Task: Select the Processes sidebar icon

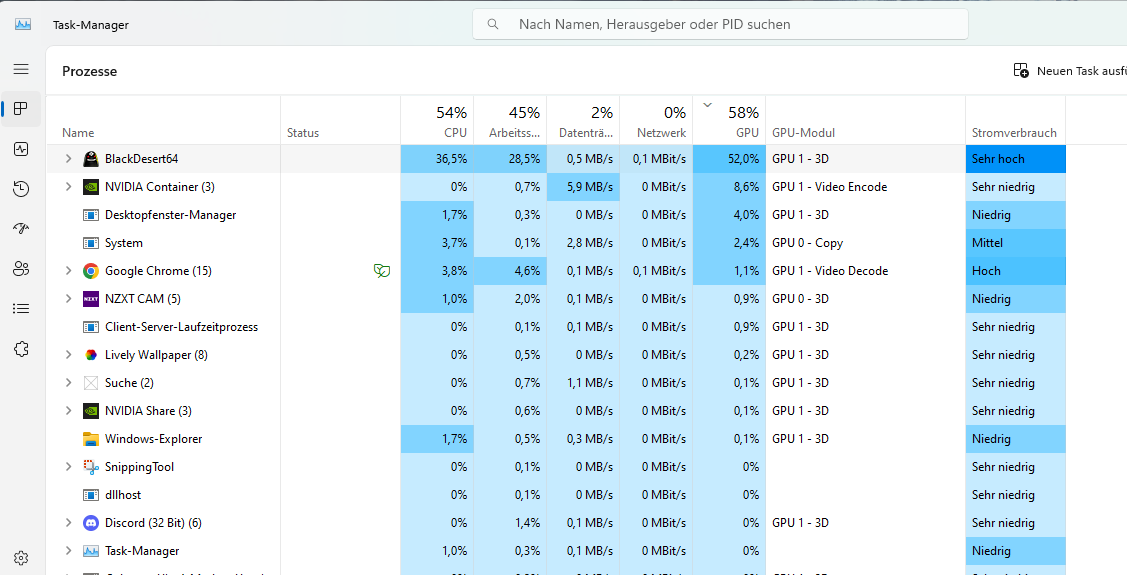Action: point(21,109)
